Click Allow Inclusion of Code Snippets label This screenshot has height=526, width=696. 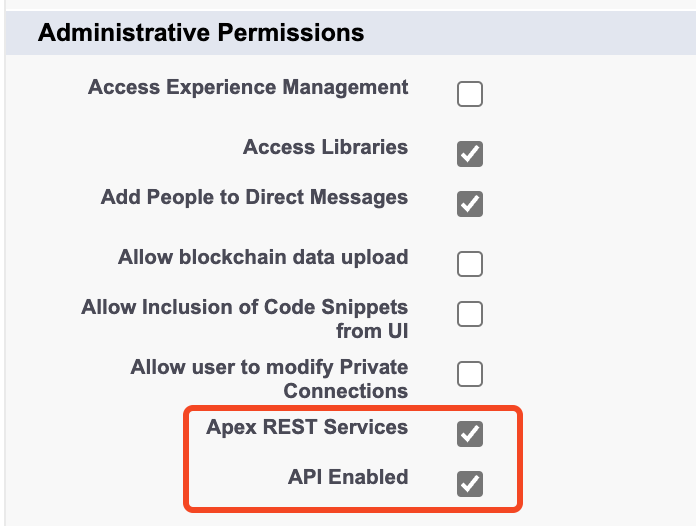(x=245, y=319)
